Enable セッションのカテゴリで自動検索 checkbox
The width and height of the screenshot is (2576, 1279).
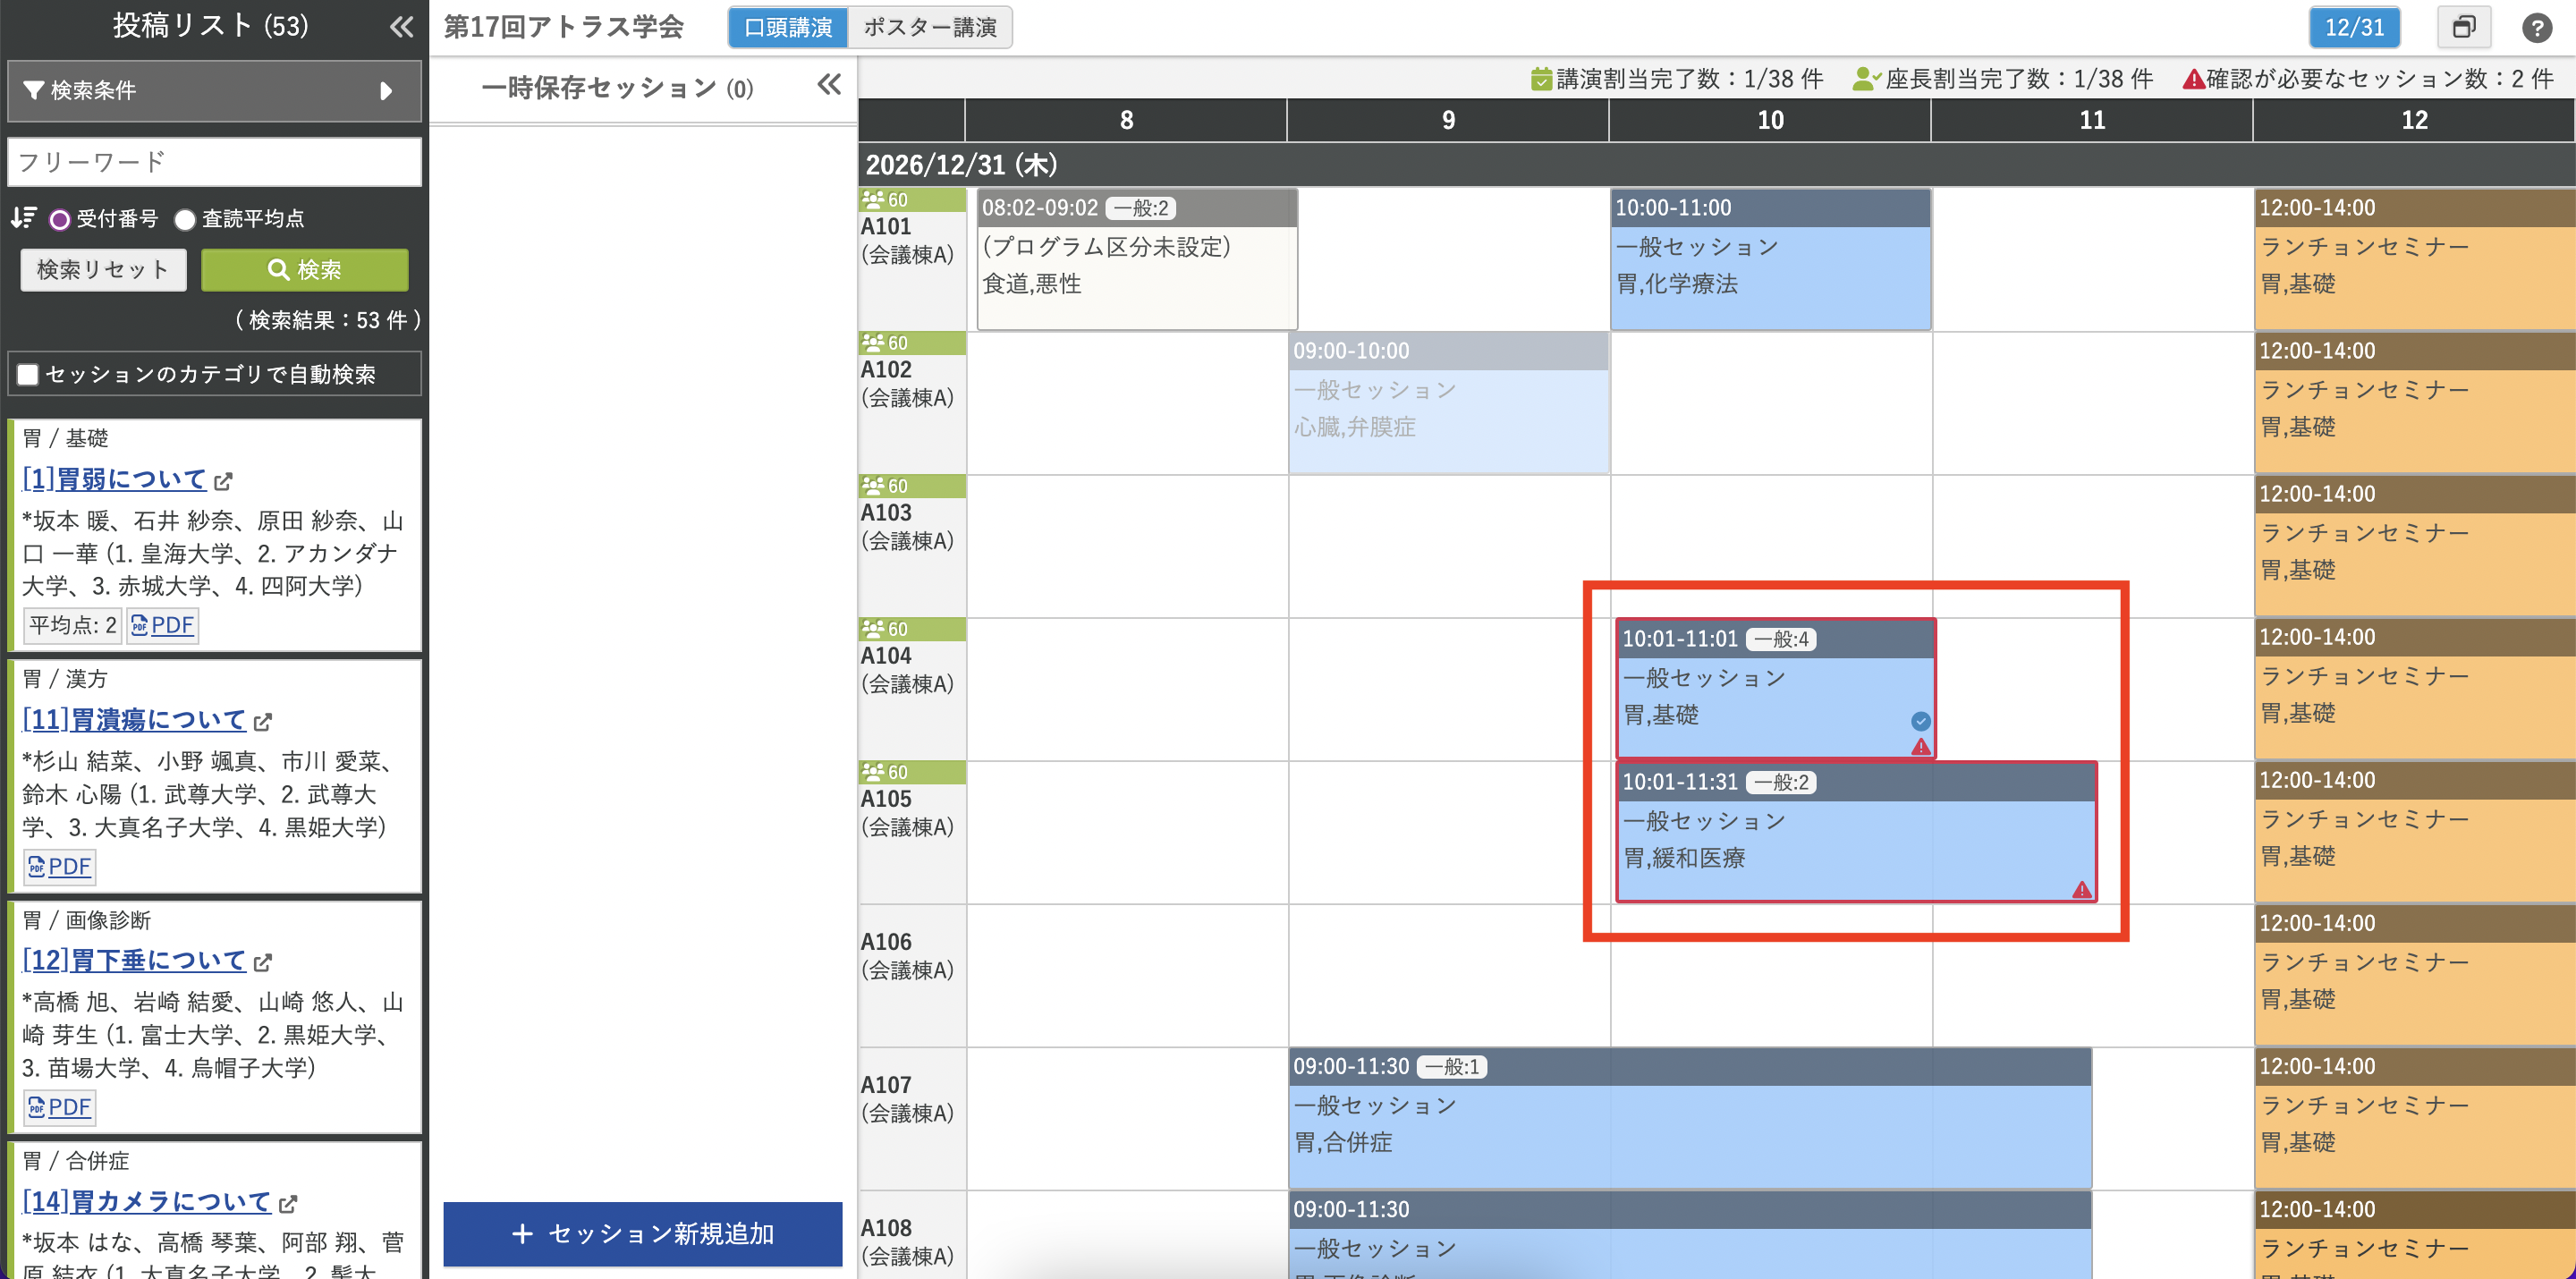[28, 375]
